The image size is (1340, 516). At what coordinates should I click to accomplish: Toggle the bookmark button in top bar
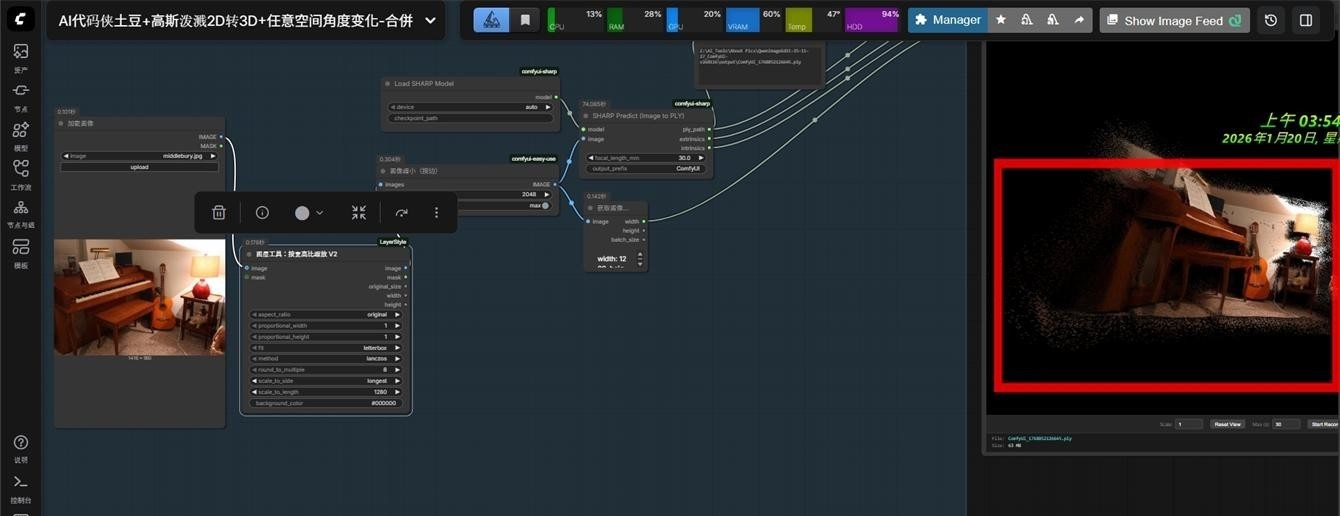[525, 20]
